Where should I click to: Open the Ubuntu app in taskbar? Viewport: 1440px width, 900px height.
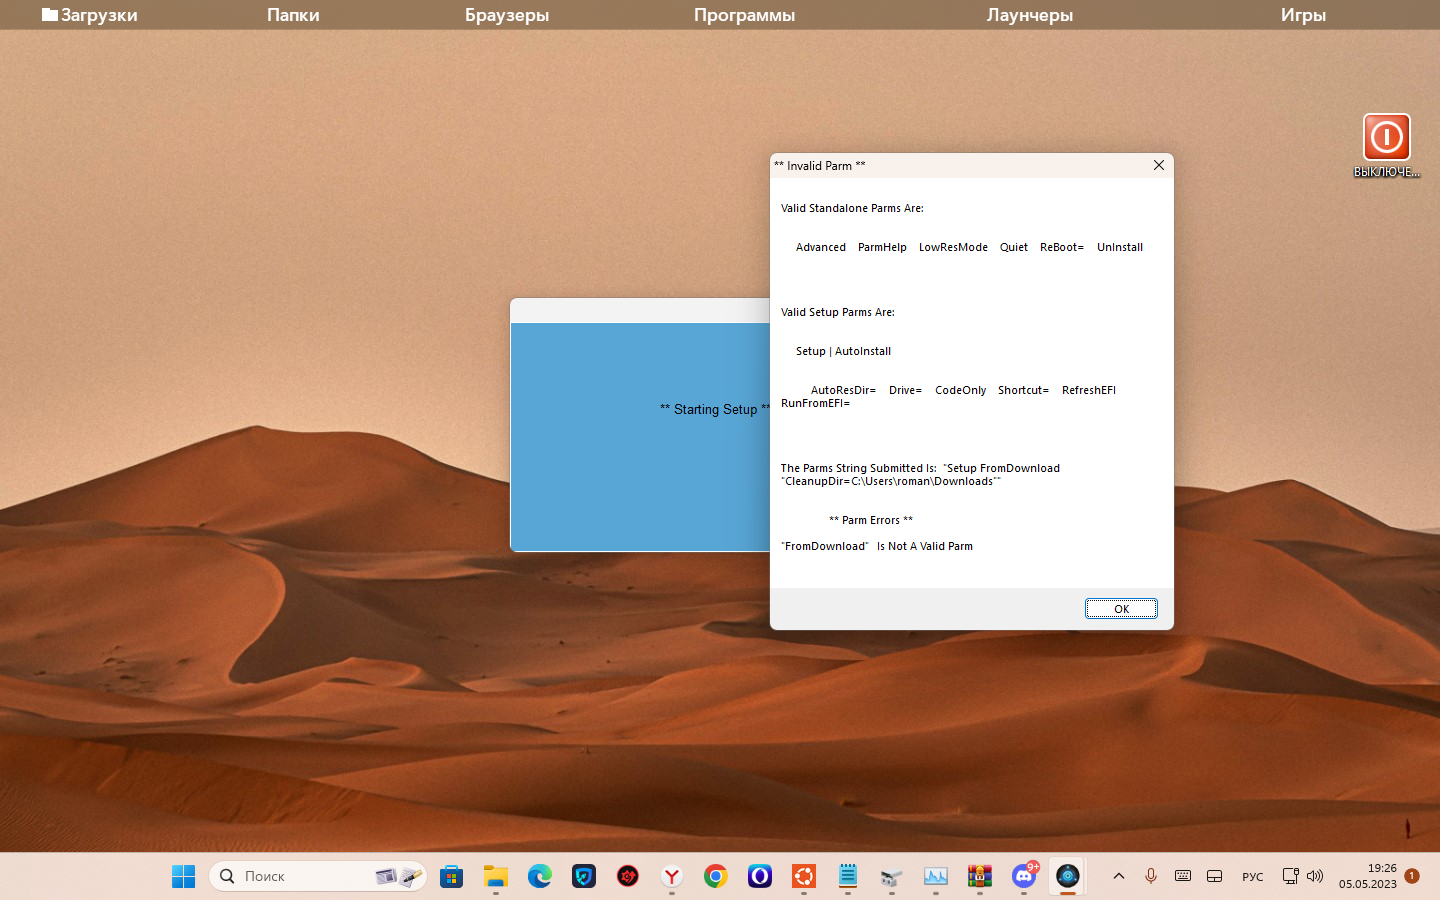(804, 876)
